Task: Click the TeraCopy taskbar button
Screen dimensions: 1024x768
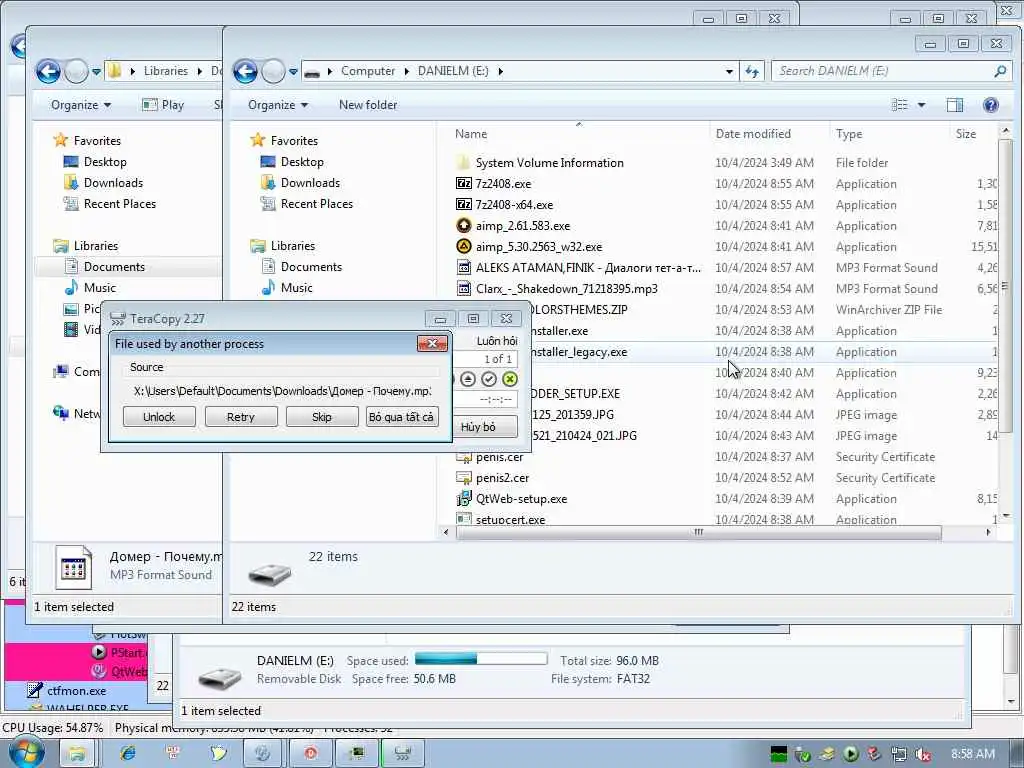Action: [402, 753]
